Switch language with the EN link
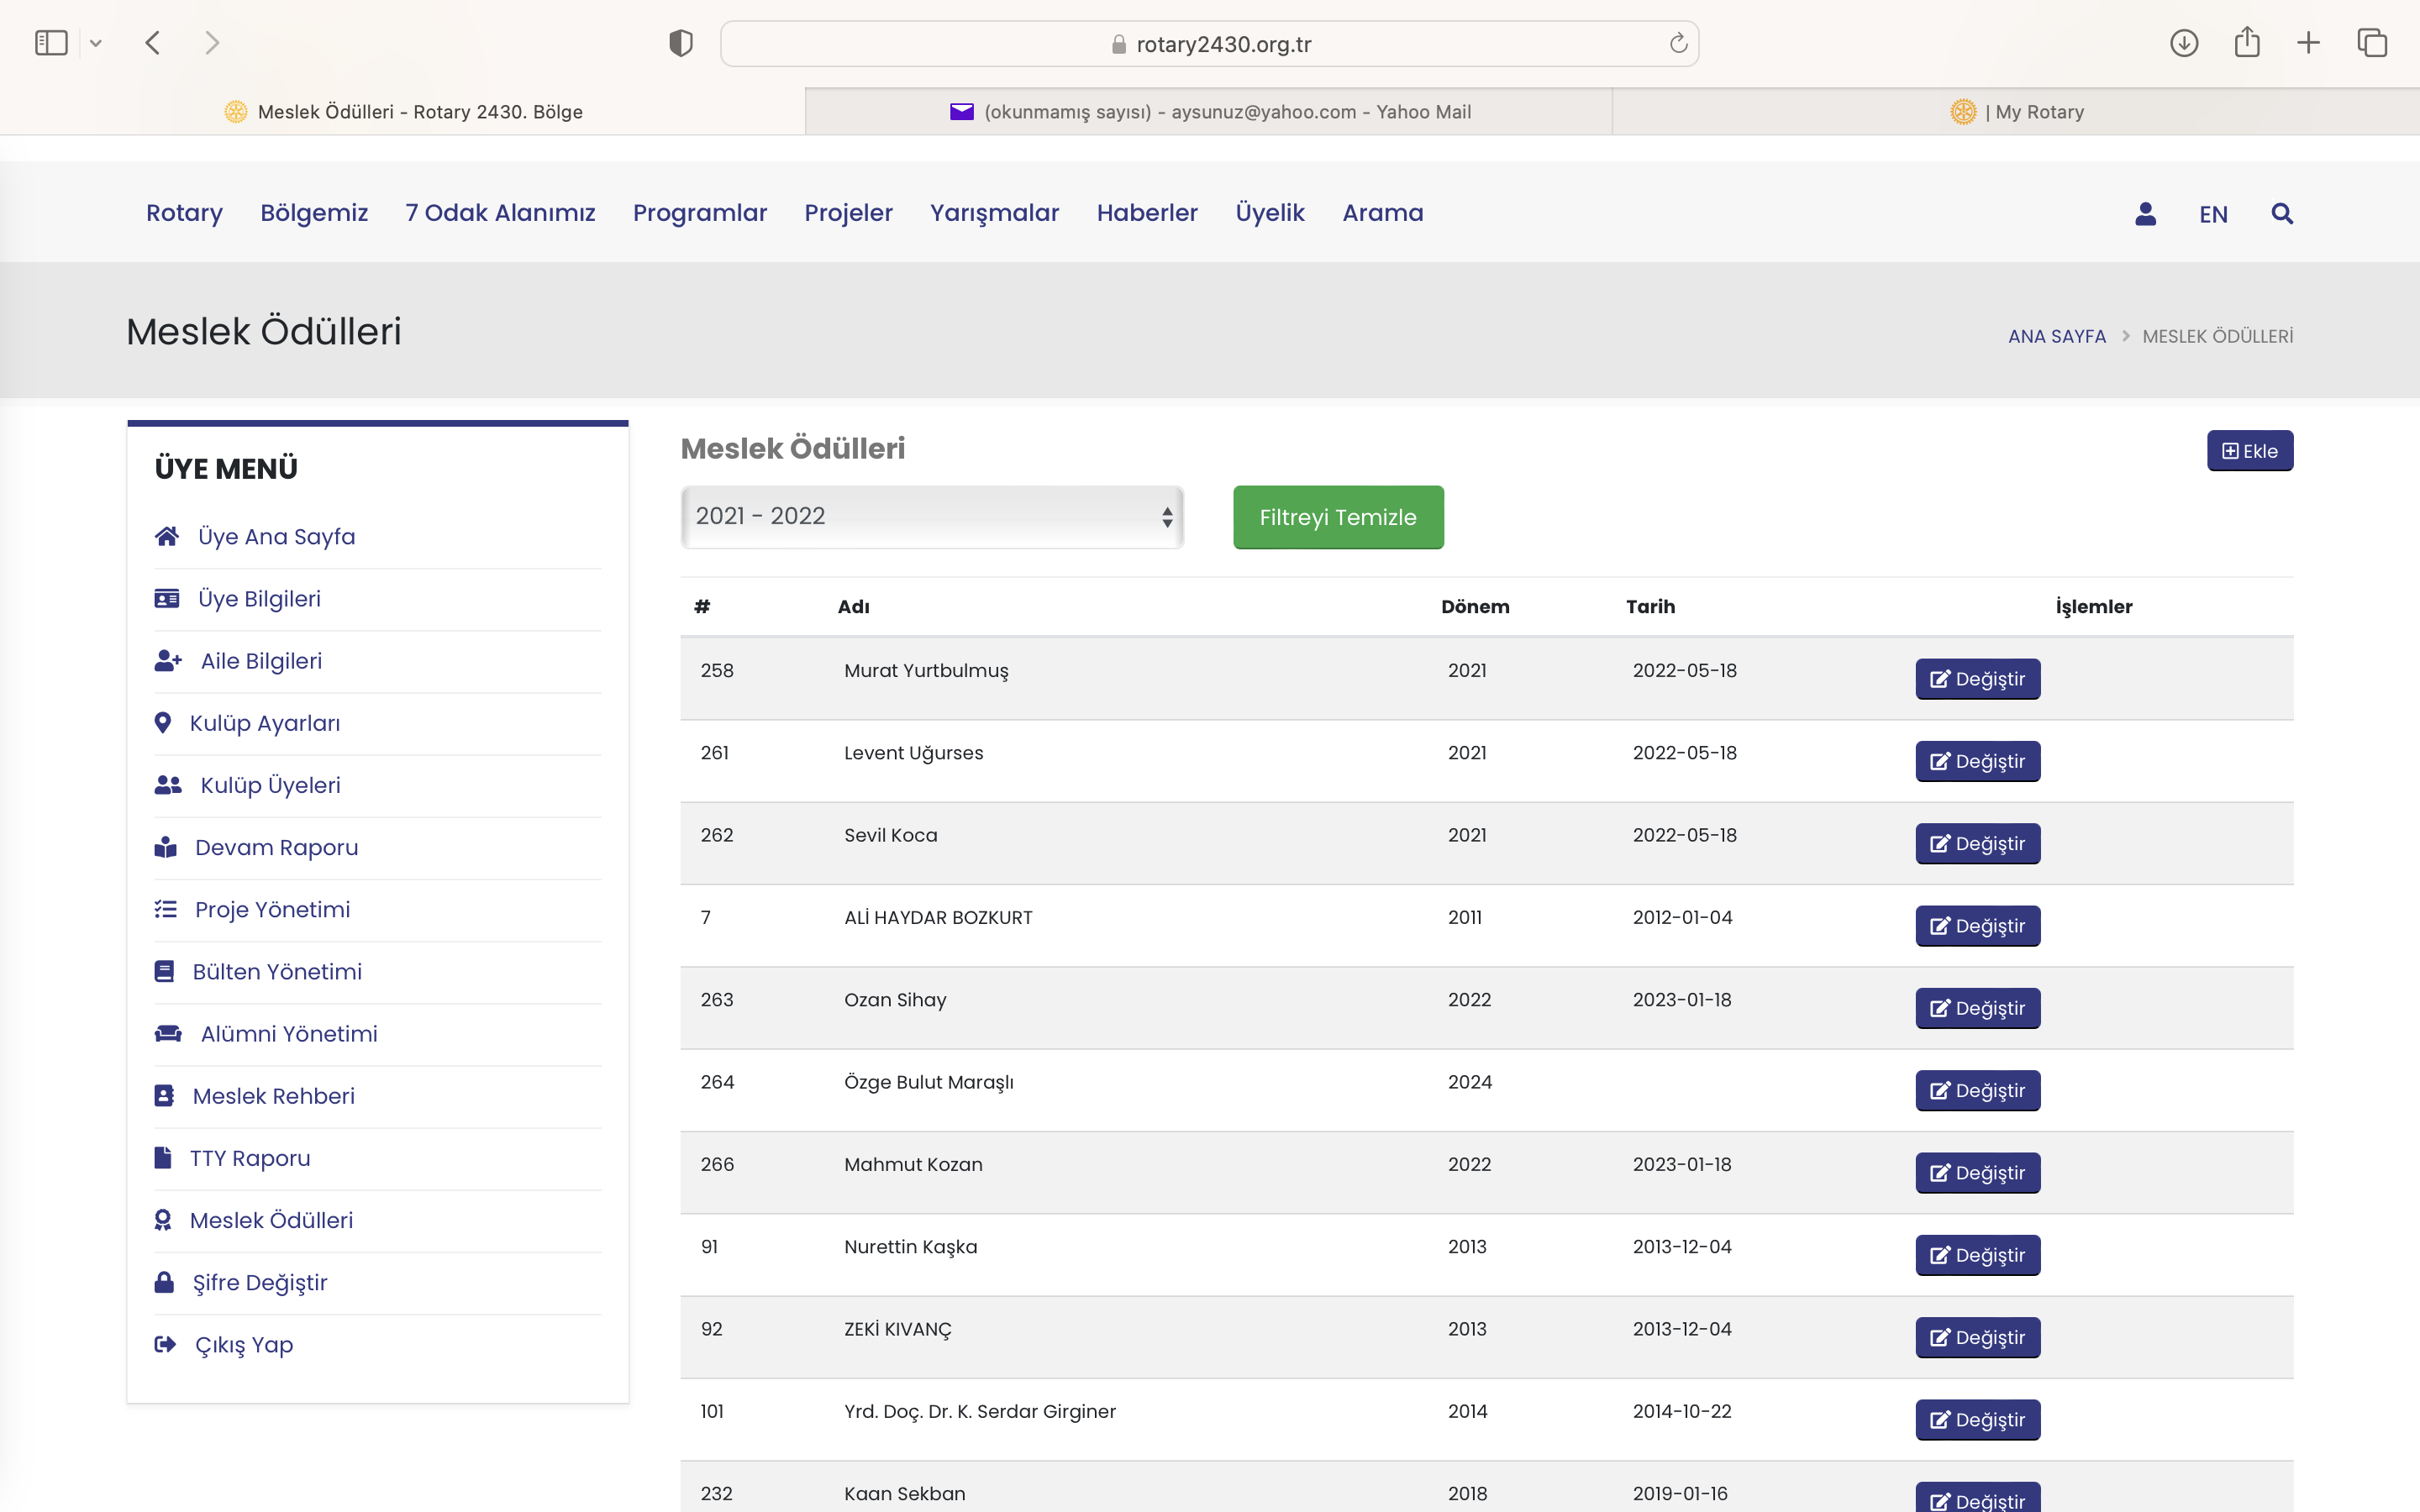Viewport: 2420px width, 1512px height. tap(2213, 214)
